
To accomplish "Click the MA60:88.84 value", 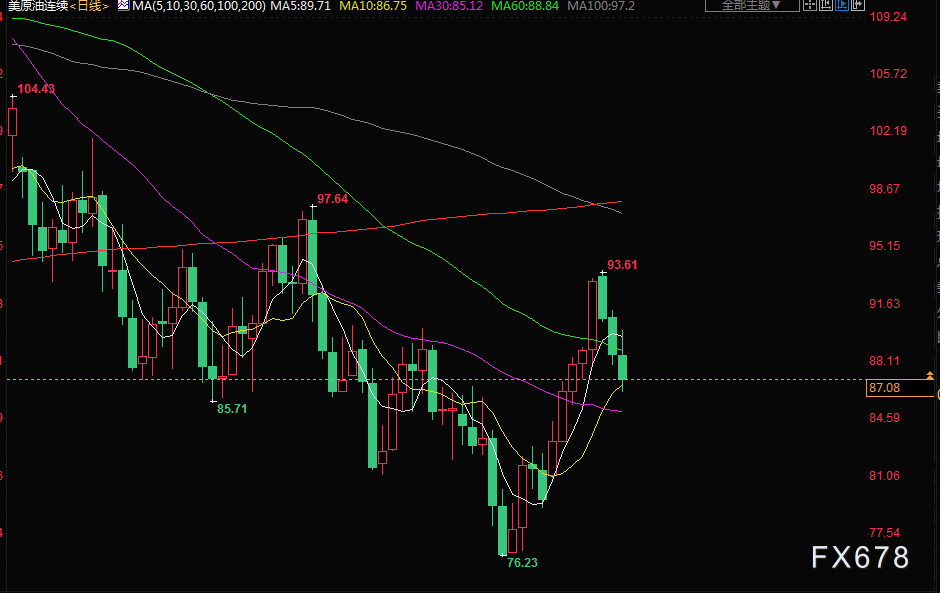I will [525, 6].
